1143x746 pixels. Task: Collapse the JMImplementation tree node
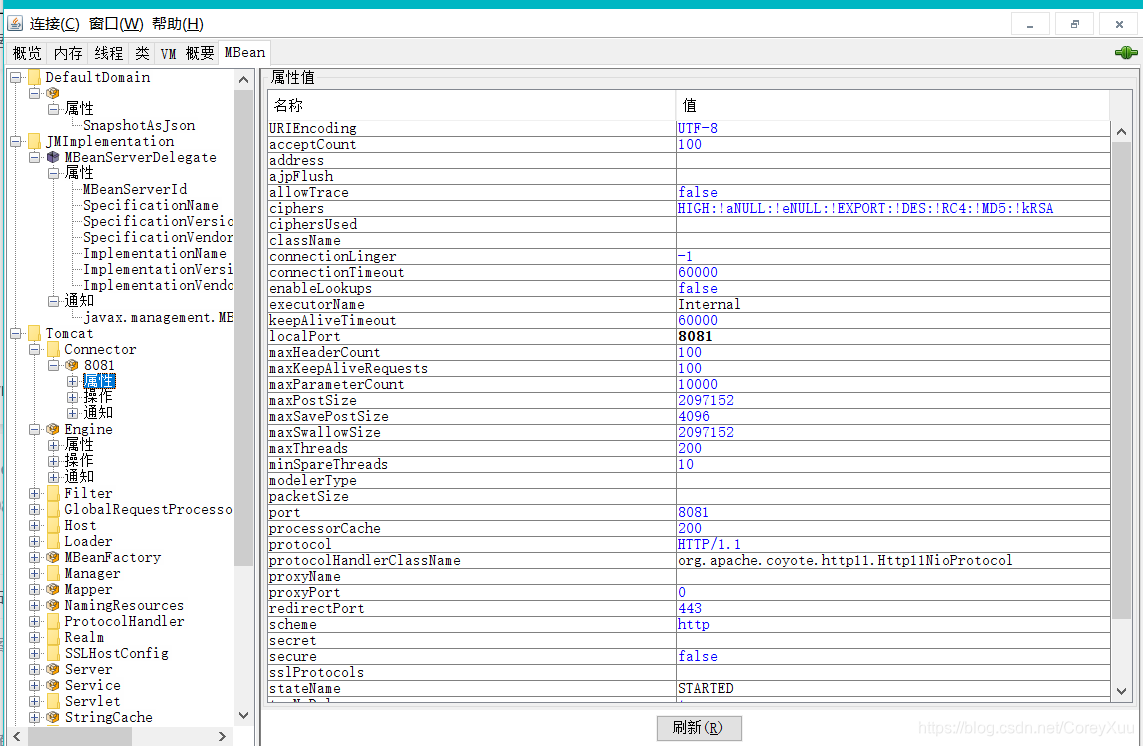click(15, 141)
